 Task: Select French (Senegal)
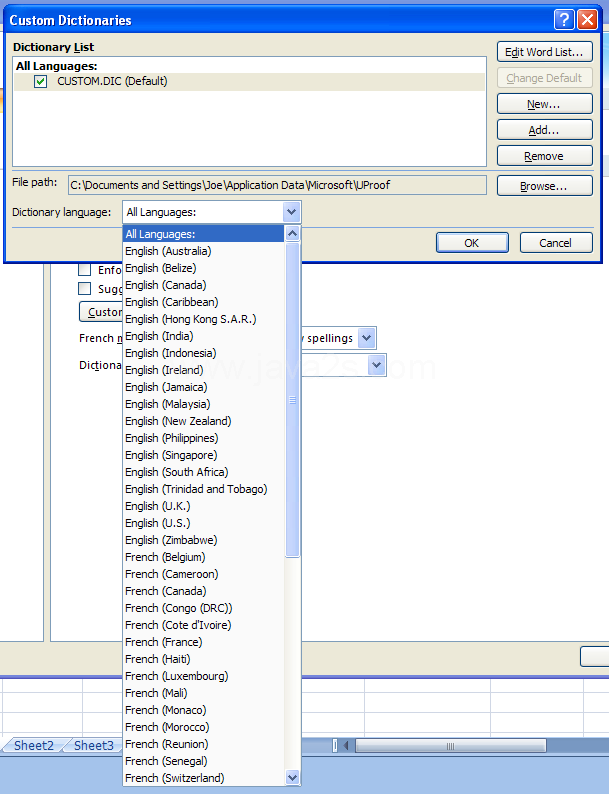tap(204, 761)
